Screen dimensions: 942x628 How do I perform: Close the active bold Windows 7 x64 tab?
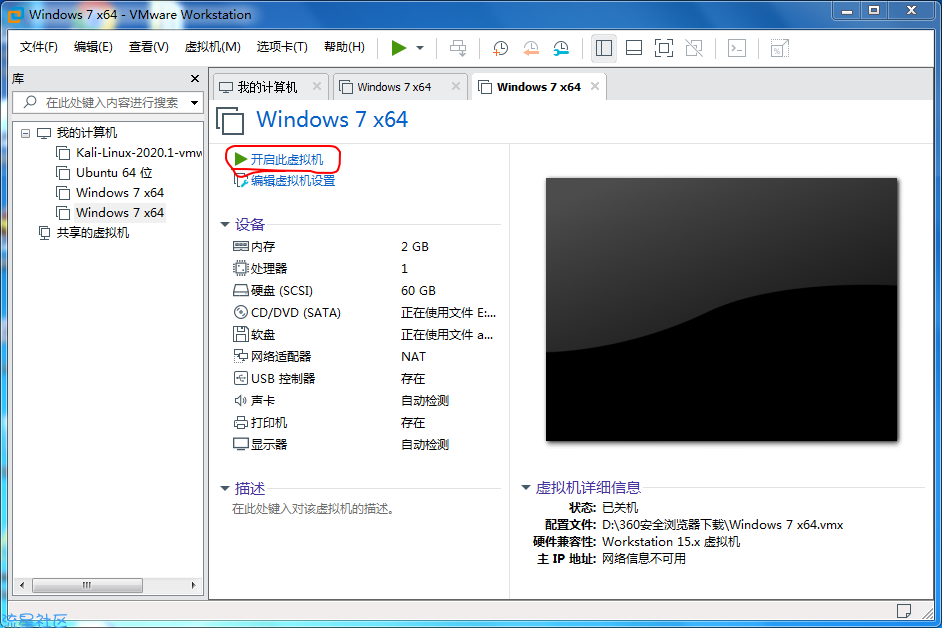click(x=595, y=86)
